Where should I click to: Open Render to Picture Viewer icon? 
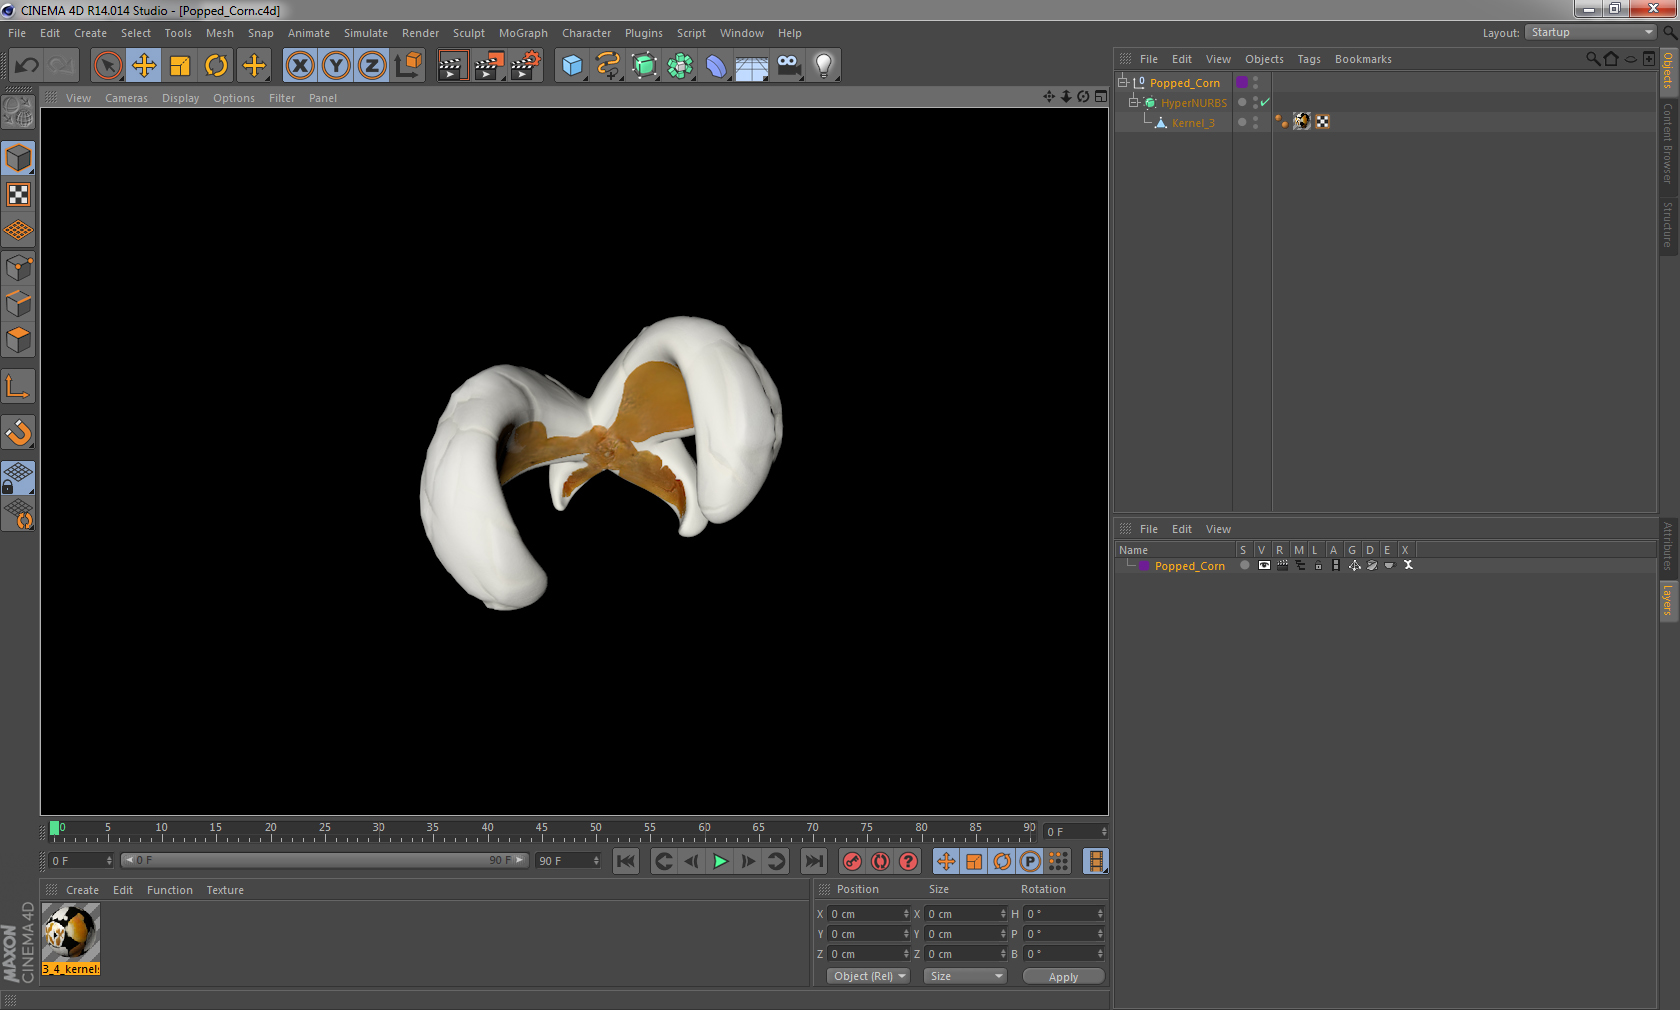(489, 66)
